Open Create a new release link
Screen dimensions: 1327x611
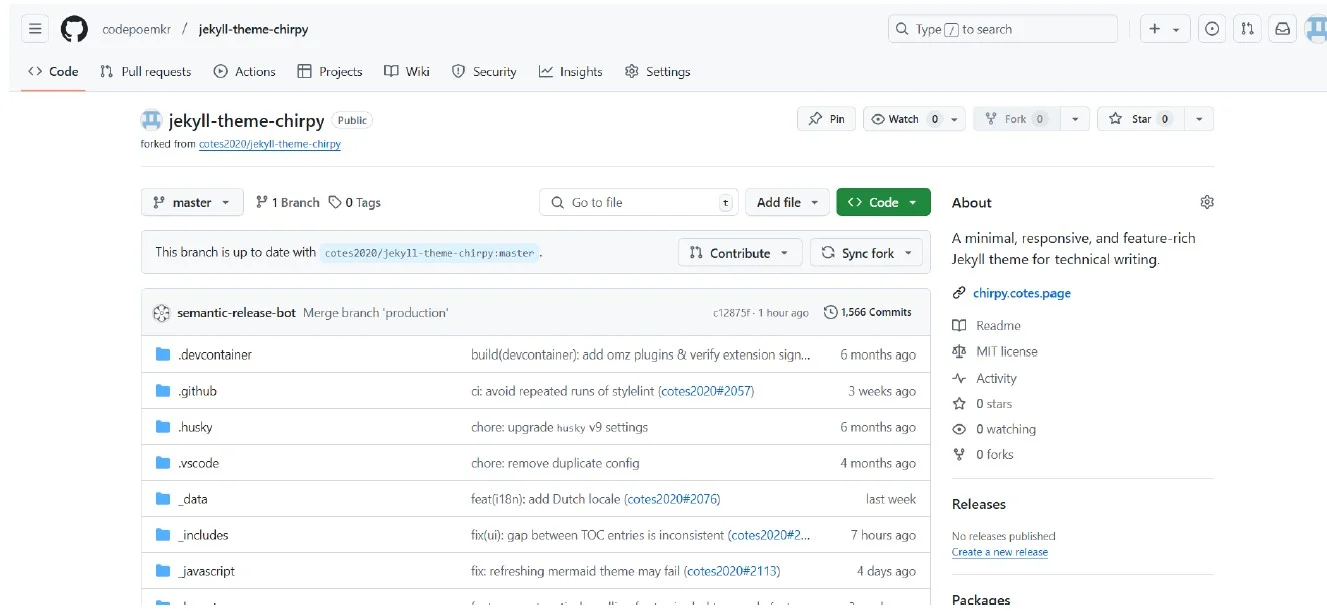[x=999, y=551]
